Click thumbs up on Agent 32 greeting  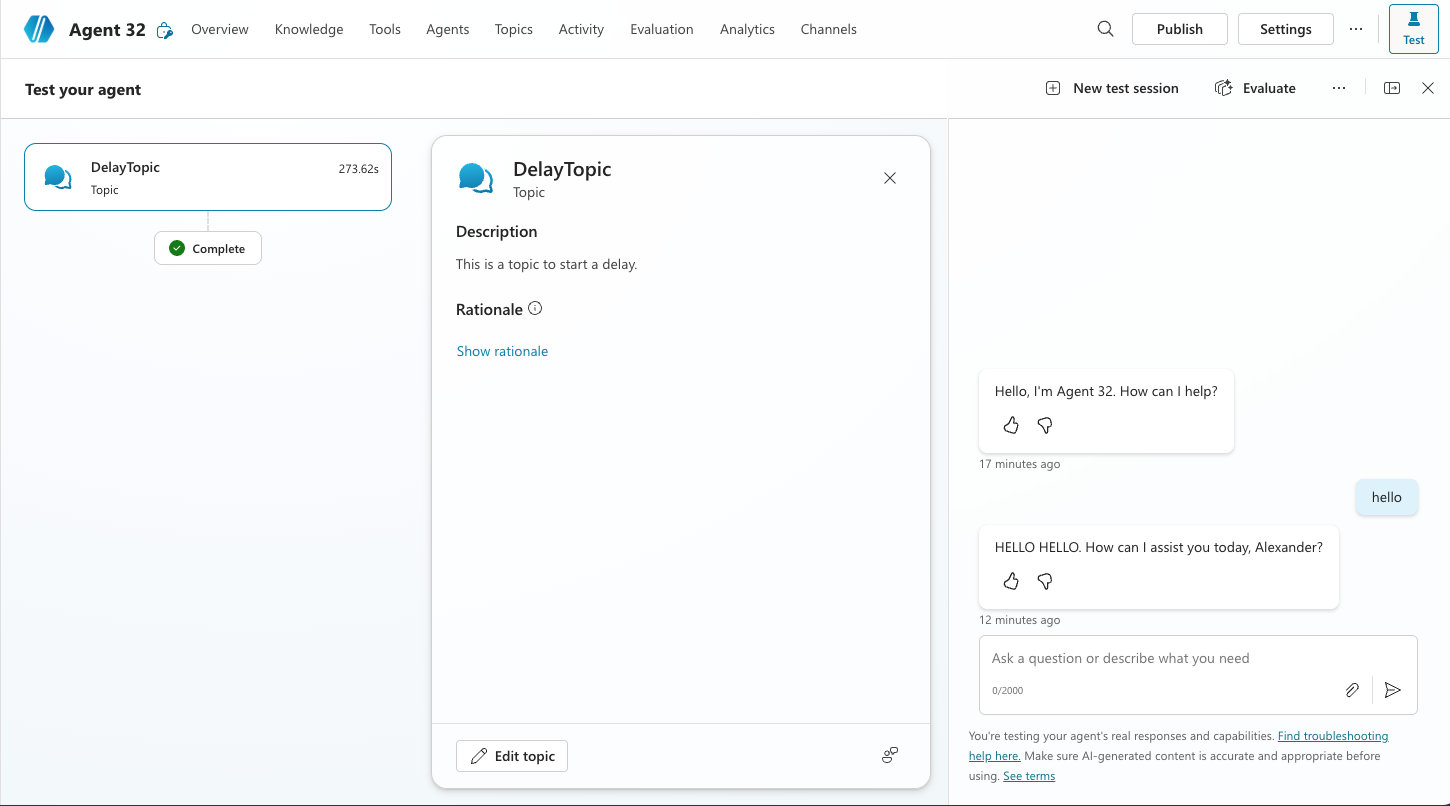[x=1011, y=426]
